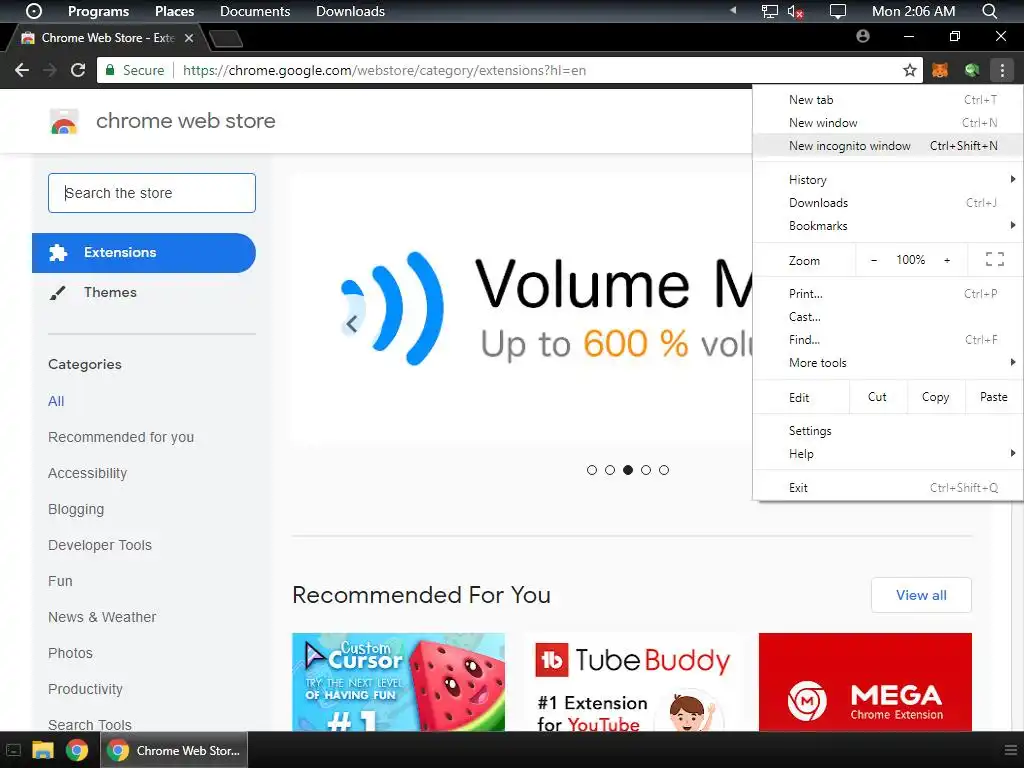Choose New window from Chrome menu
Image resolution: width=1024 pixels, height=768 pixels.
point(888,123)
